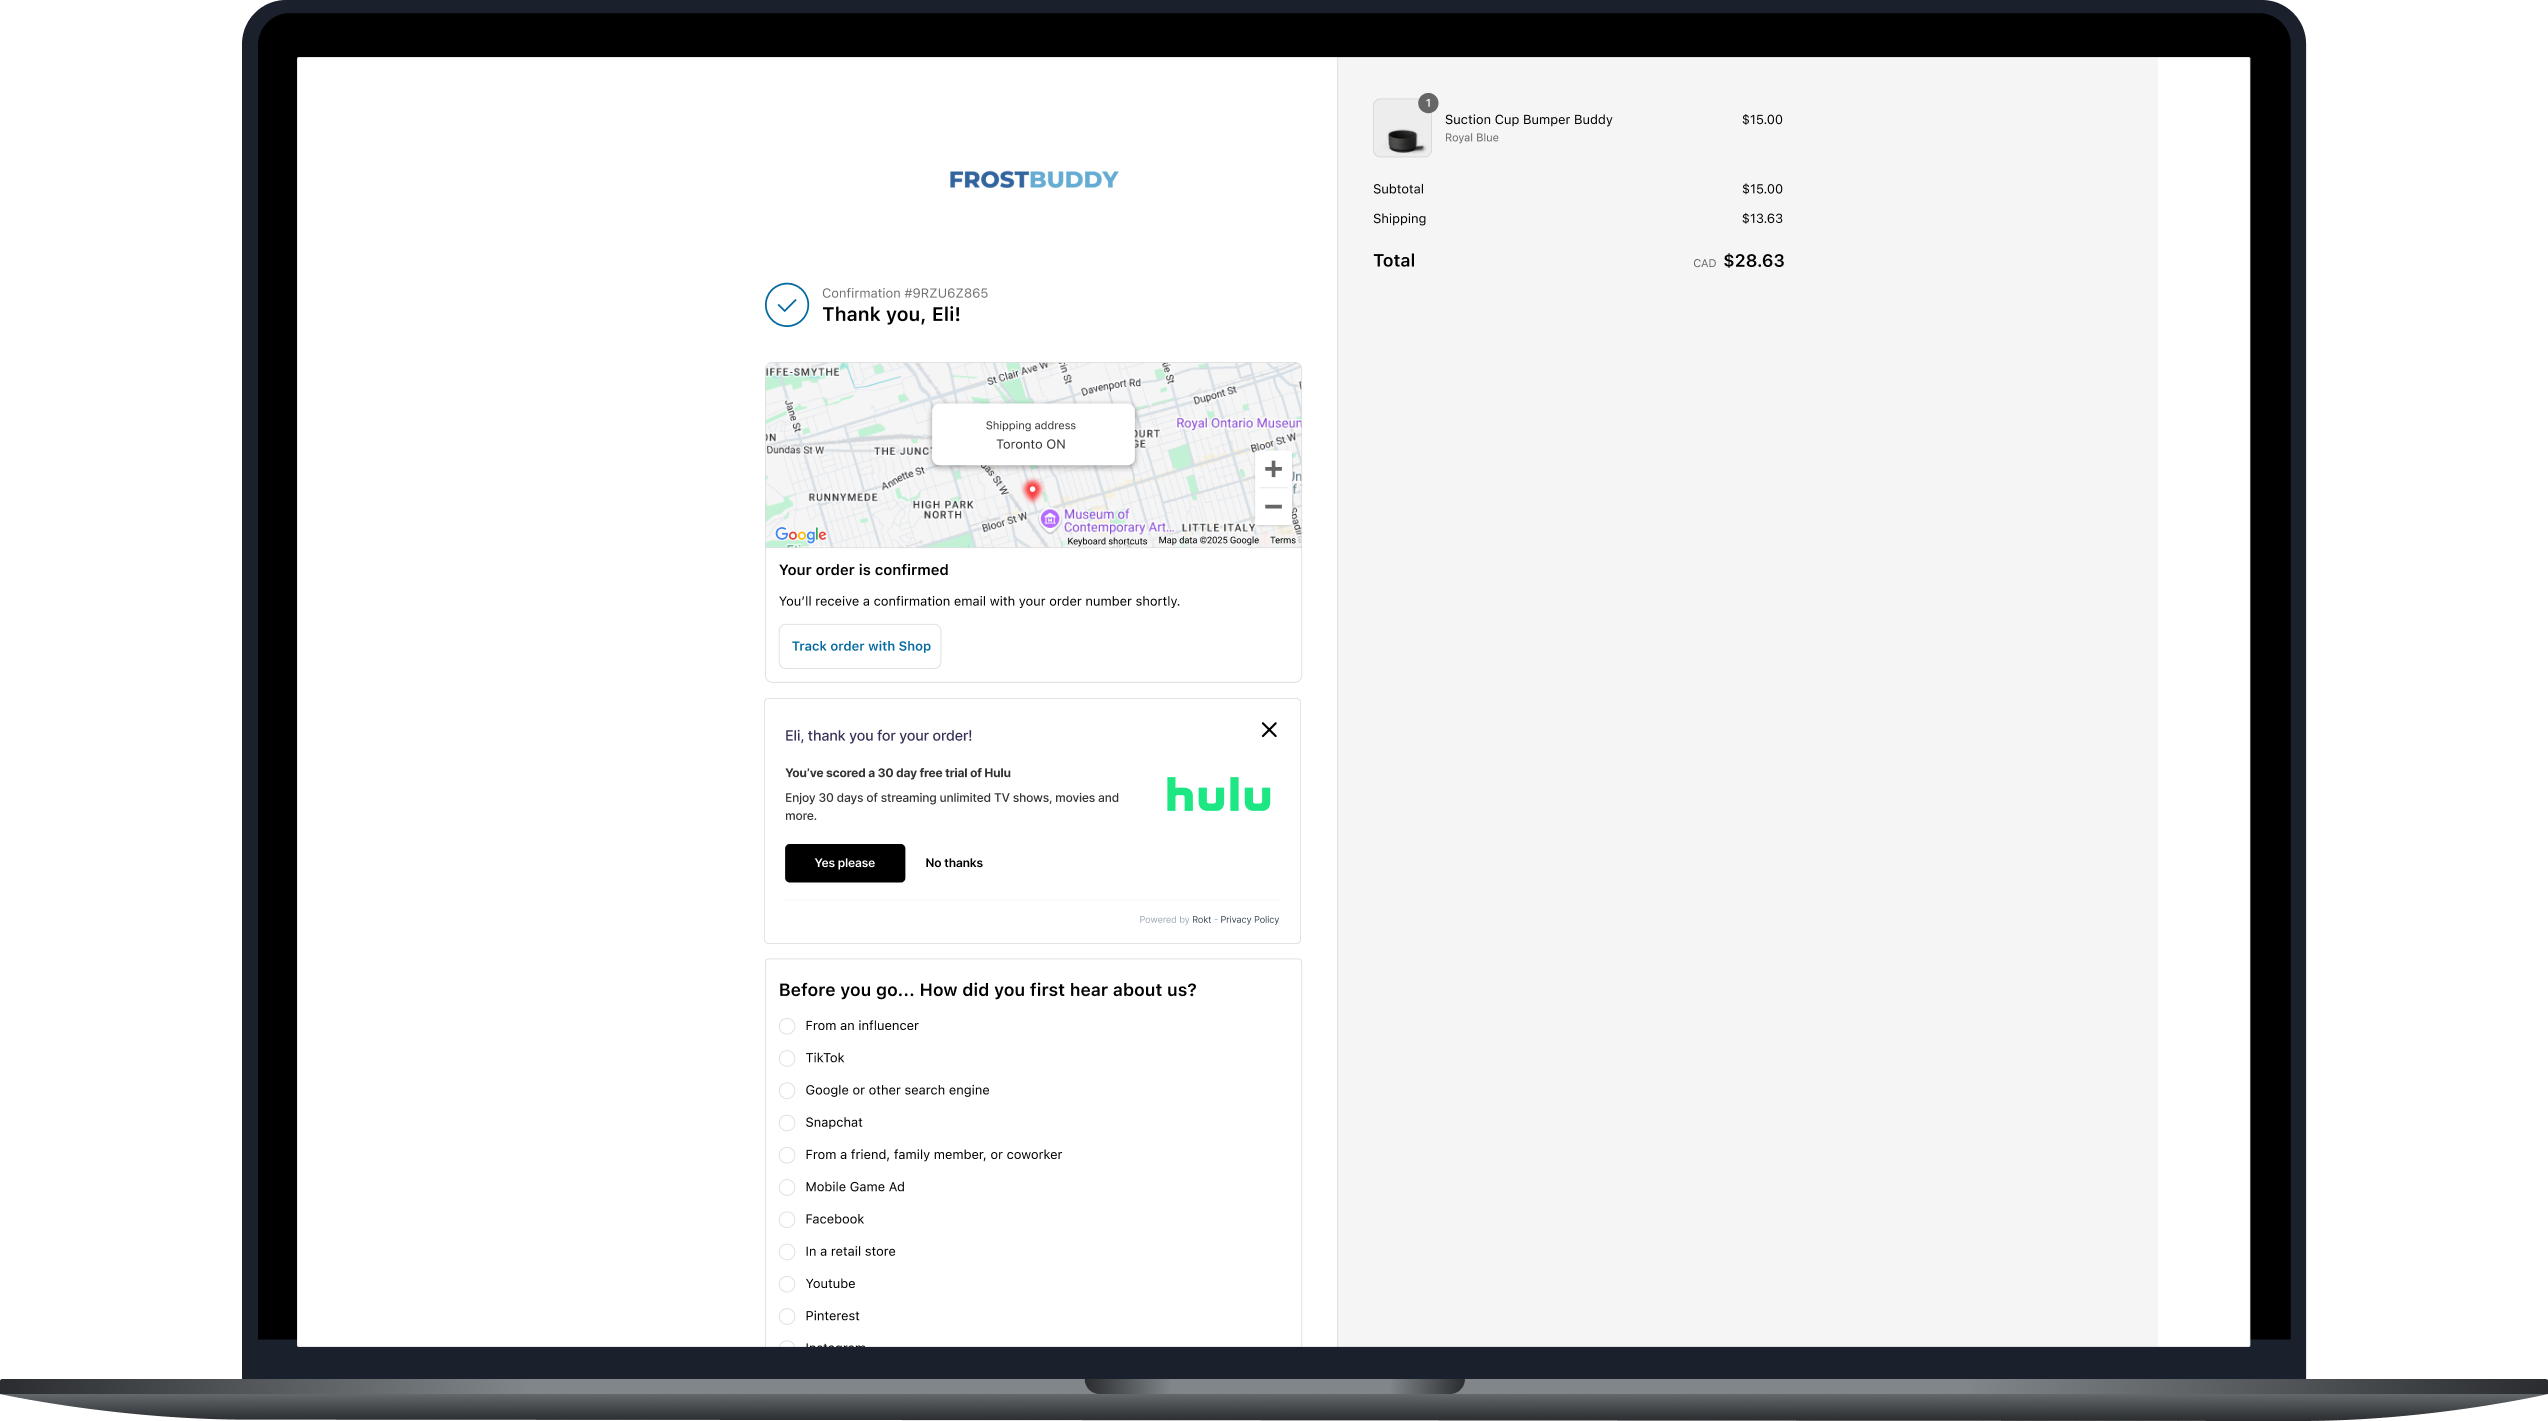Click the HIGH PARK NORTH map label
Viewport: 2548px width, 1421px height.
click(x=942, y=510)
